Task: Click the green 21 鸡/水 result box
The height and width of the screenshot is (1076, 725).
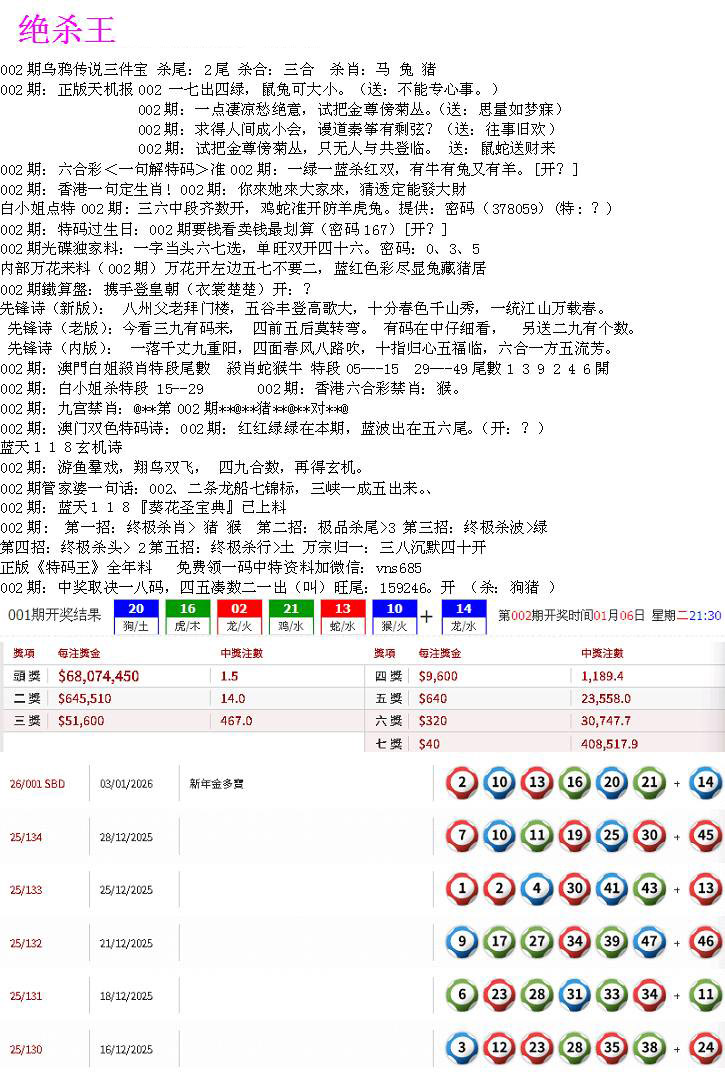Action: pos(290,617)
